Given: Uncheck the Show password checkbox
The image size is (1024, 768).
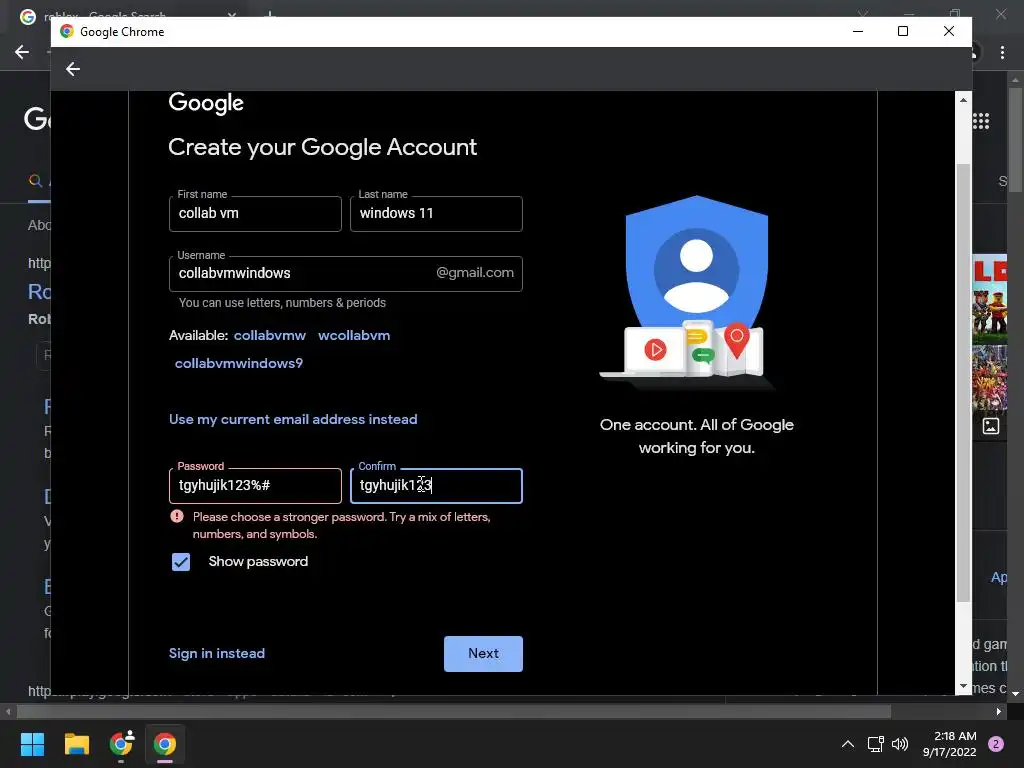Looking at the screenshot, I should pos(181,562).
